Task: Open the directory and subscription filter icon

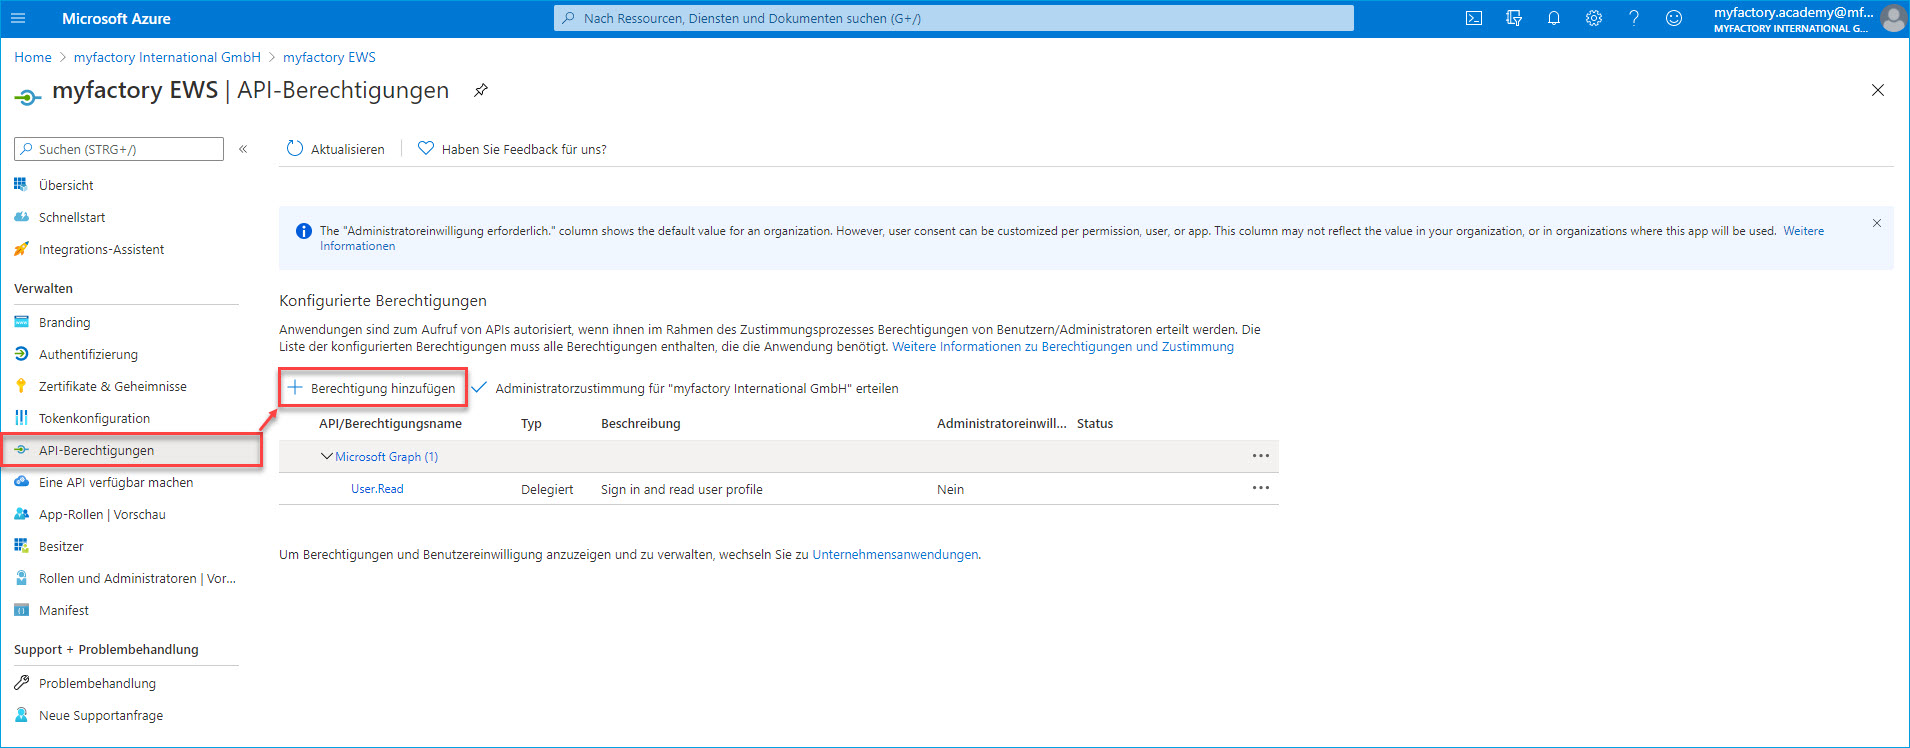Action: point(1514,18)
